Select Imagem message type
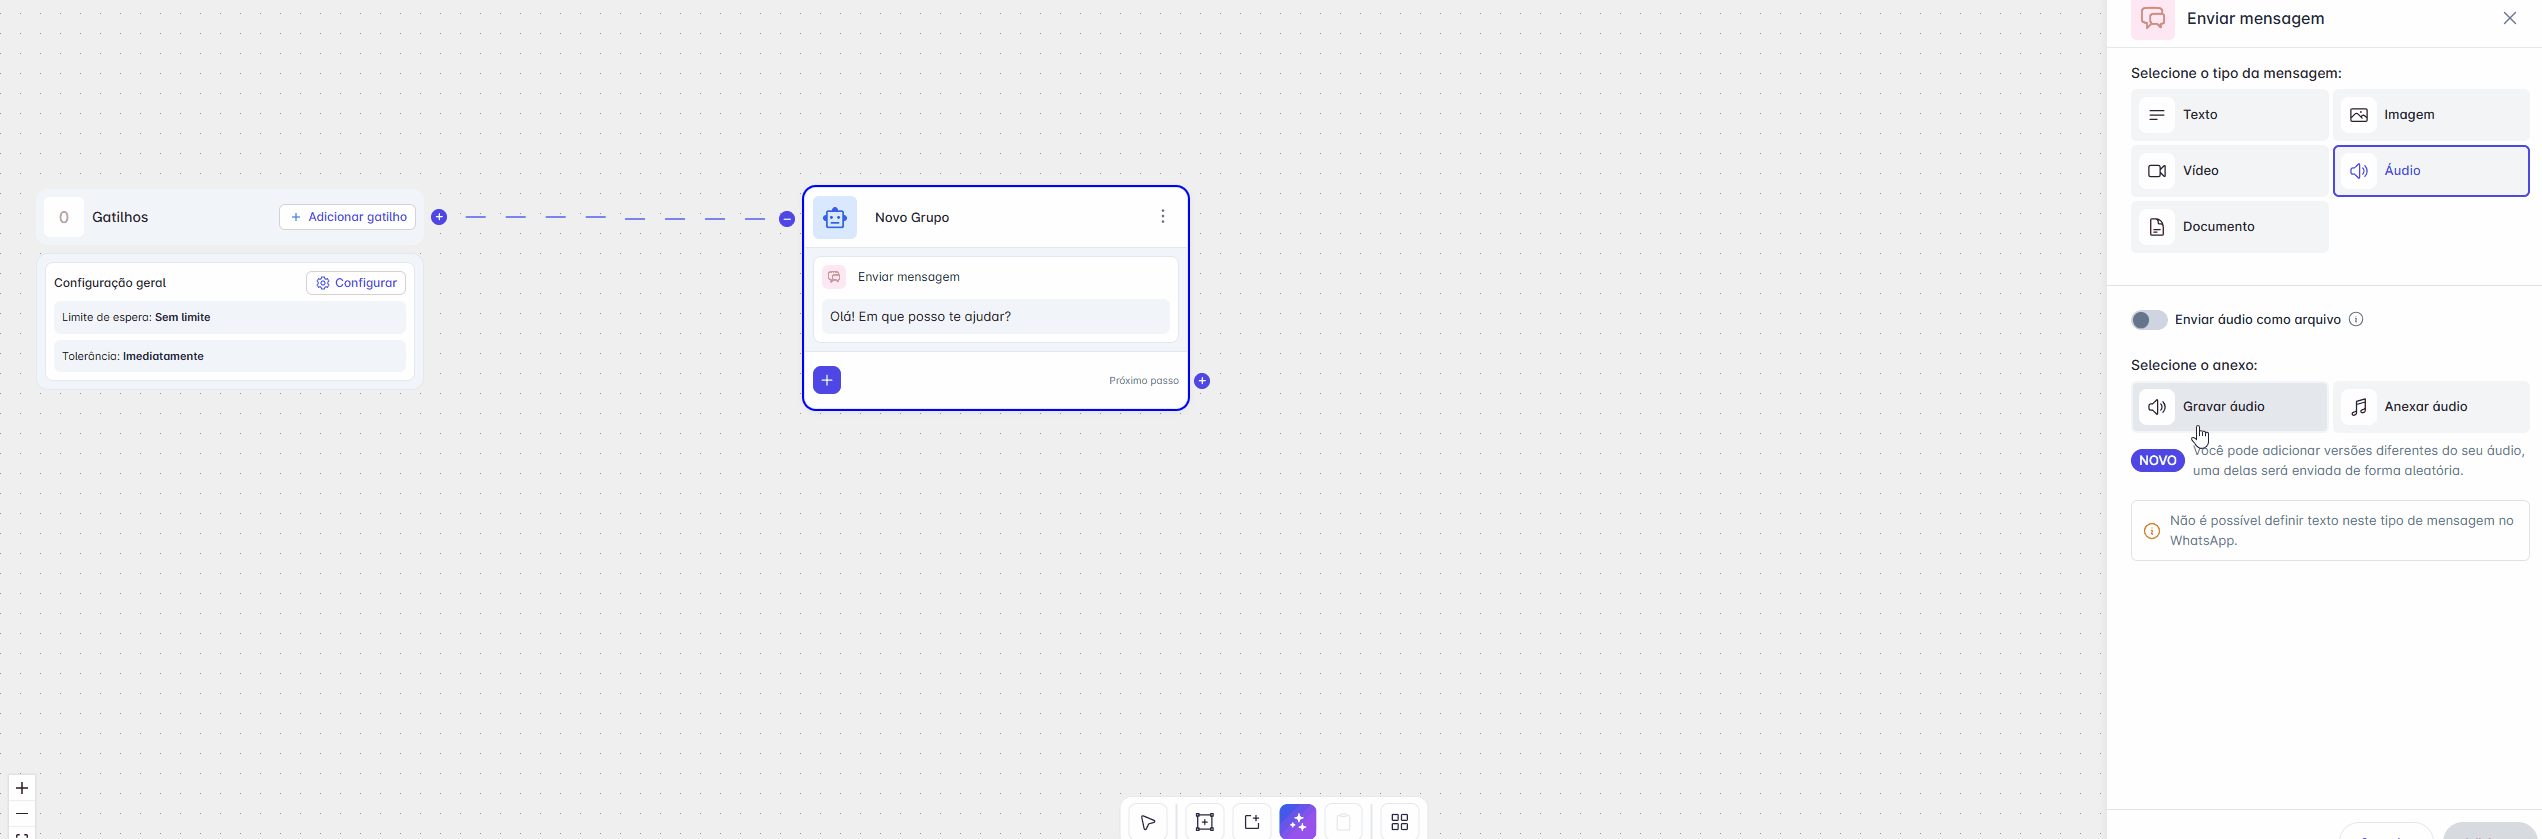This screenshot has width=2542, height=839. 2432,115
